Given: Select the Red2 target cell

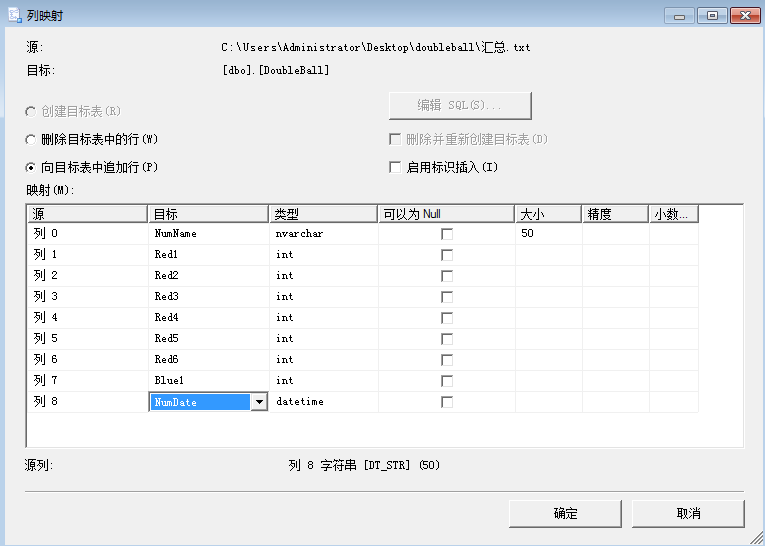Looking at the screenshot, I should click(208, 276).
